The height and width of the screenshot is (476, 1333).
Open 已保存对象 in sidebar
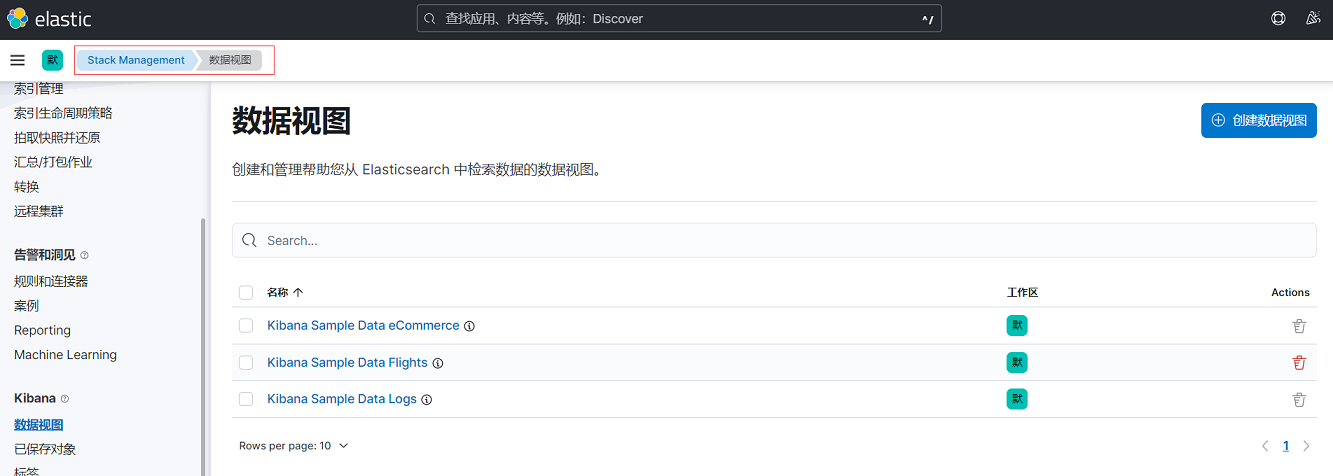click(45, 449)
